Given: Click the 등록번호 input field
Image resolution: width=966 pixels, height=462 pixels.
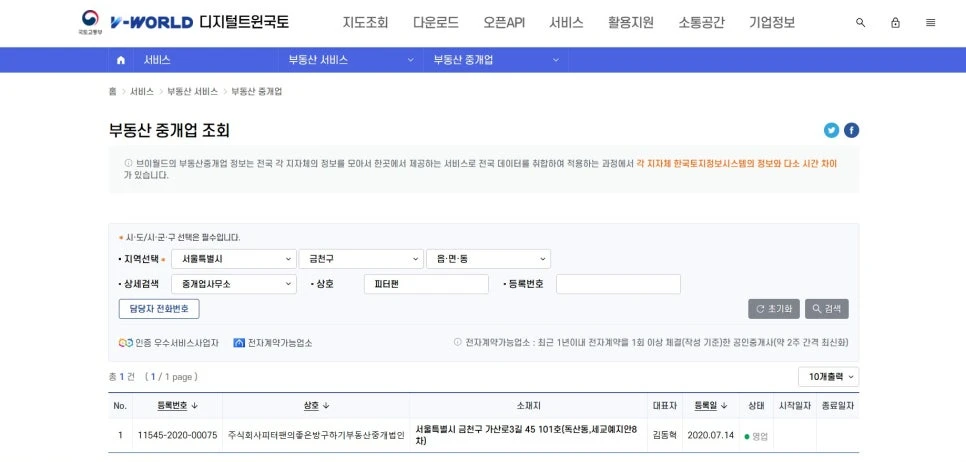Looking at the screenshot, I should (x=618, y=284).
